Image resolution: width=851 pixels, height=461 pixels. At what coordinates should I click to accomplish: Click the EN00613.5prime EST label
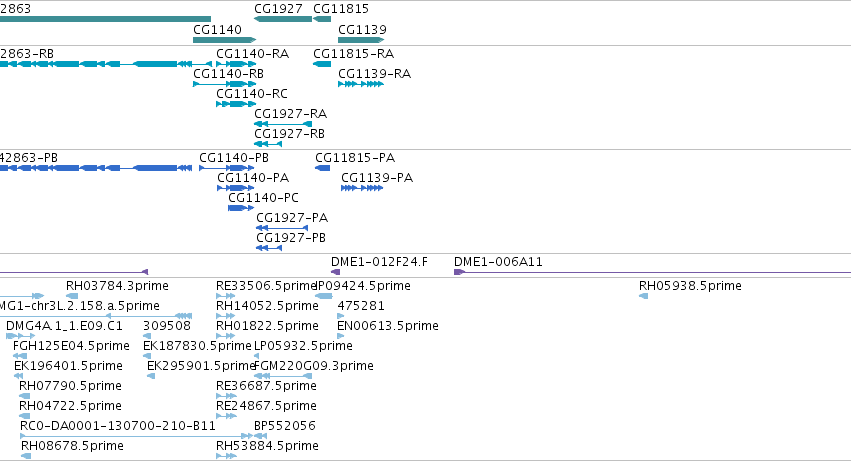click(x=388, y=326)
